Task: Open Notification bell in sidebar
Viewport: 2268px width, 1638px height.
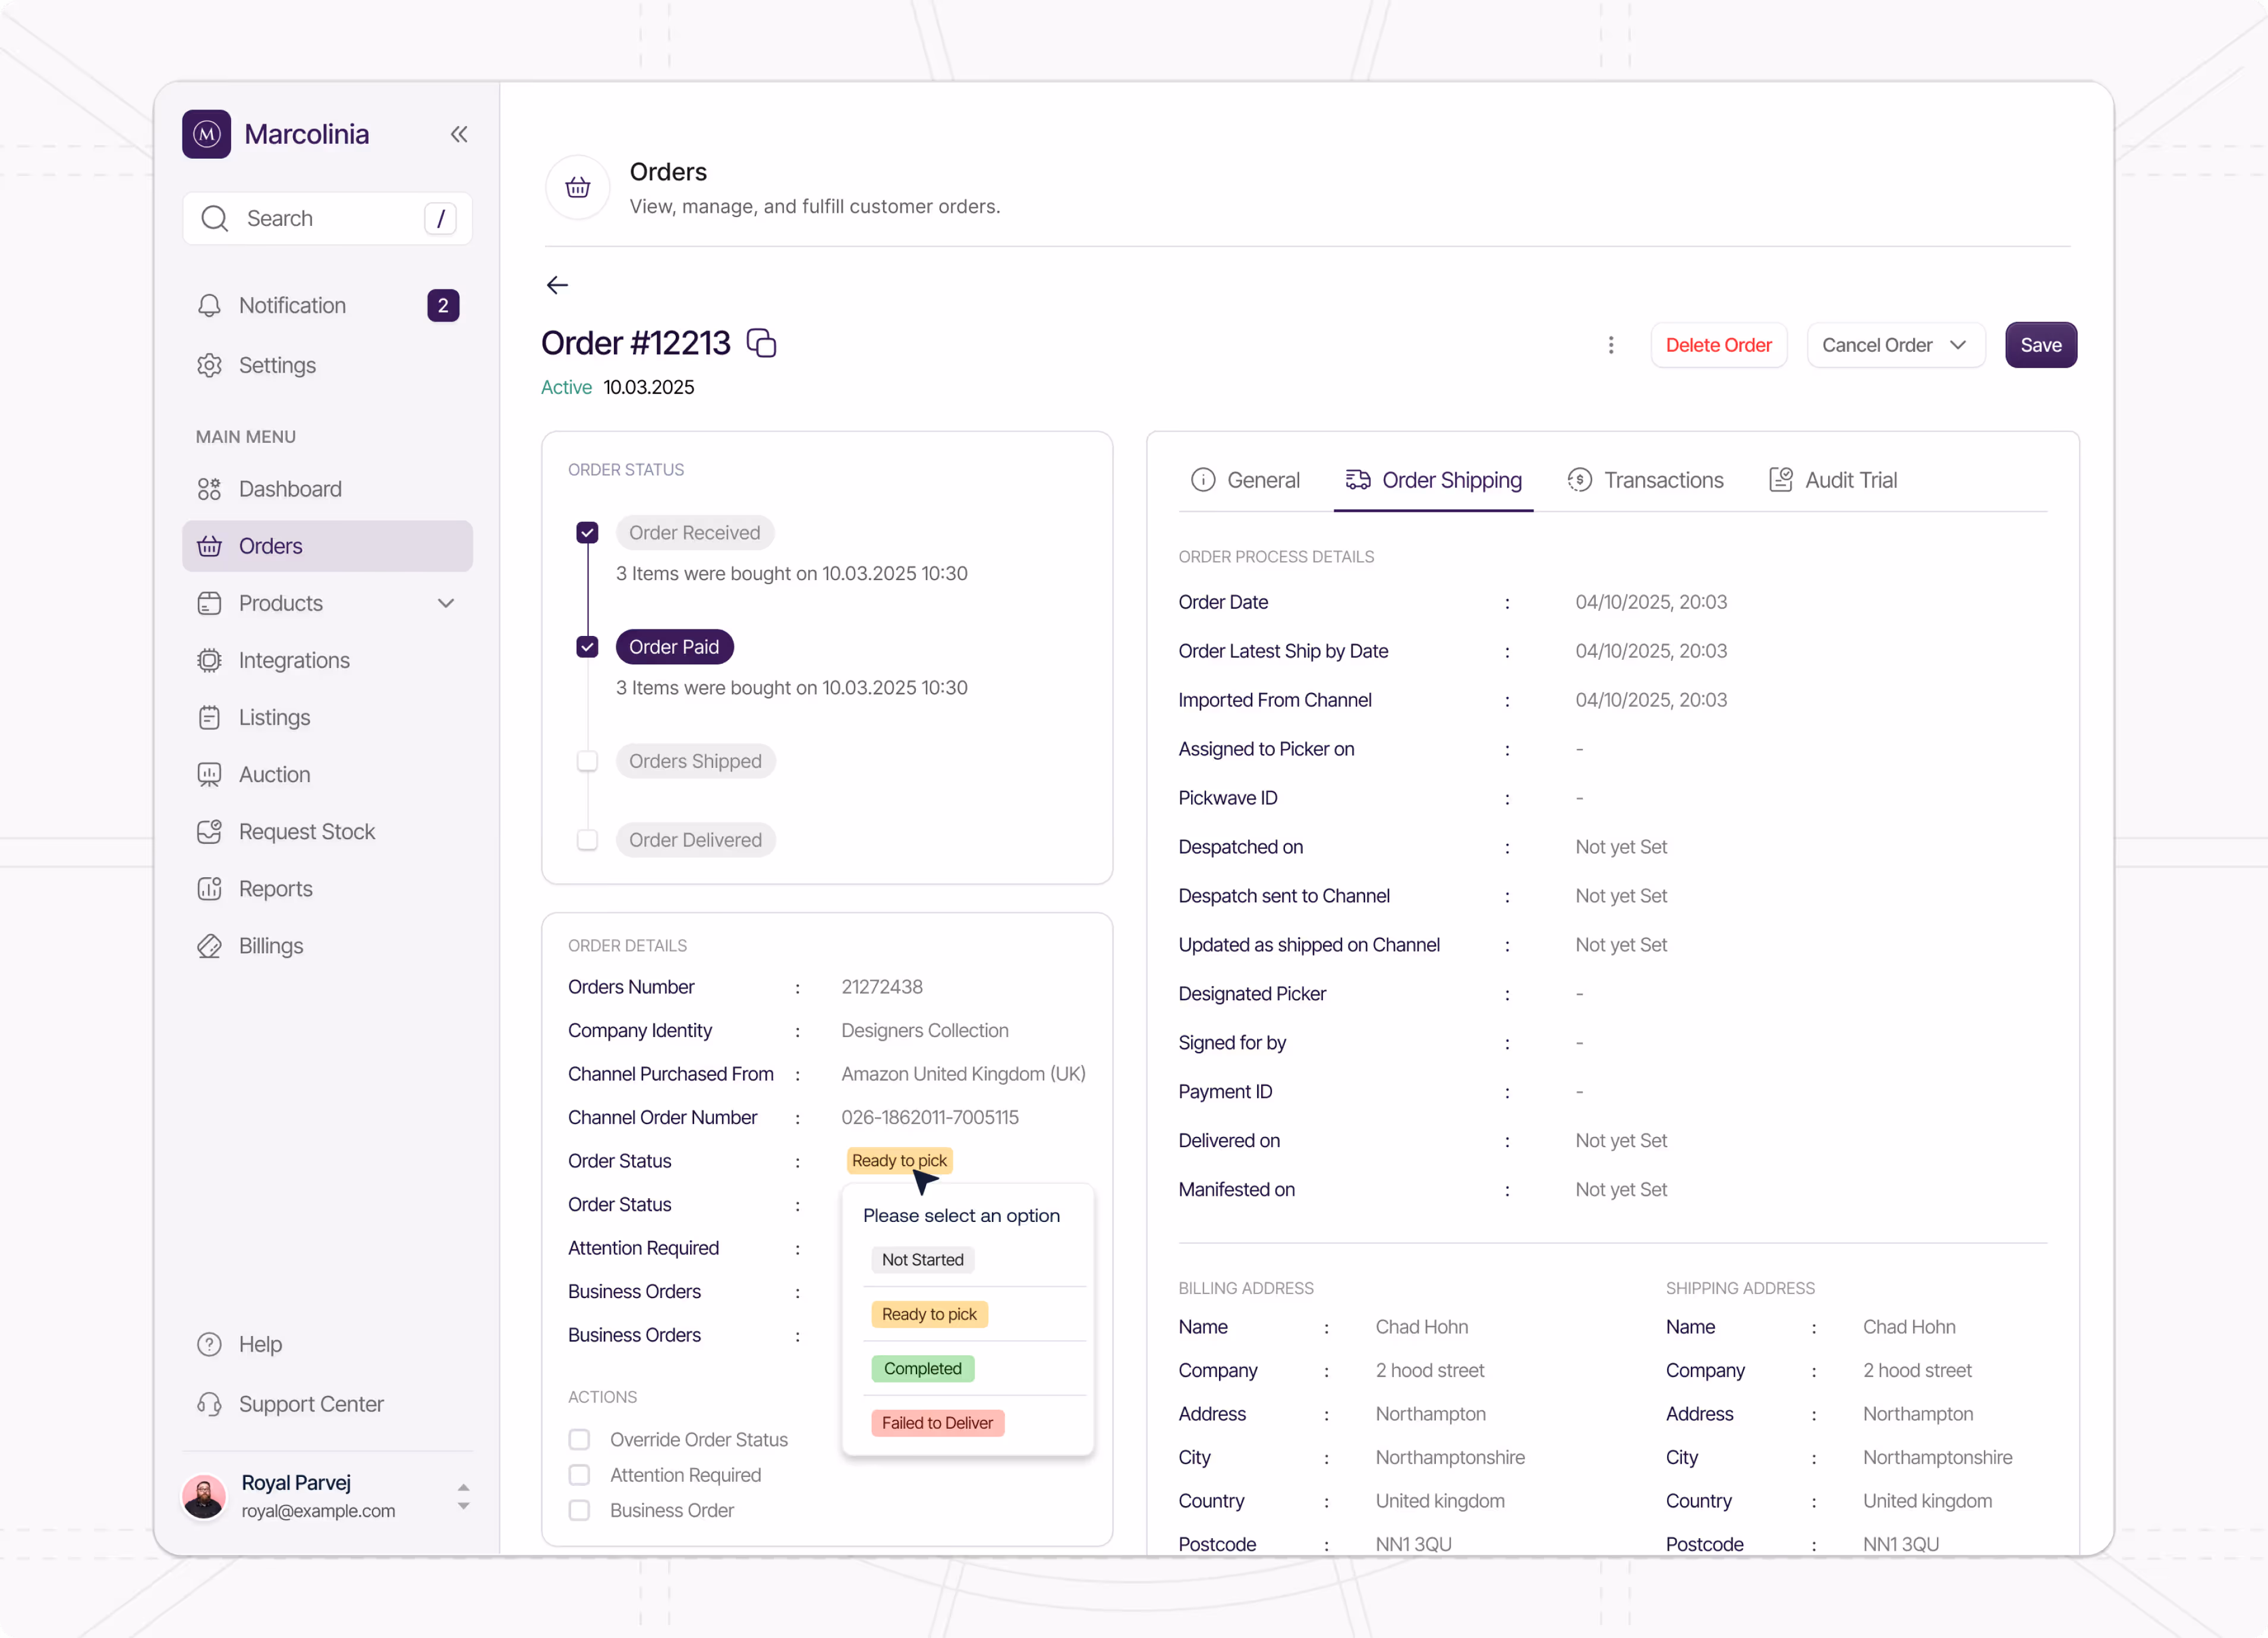Action: (x=292, y=305)
